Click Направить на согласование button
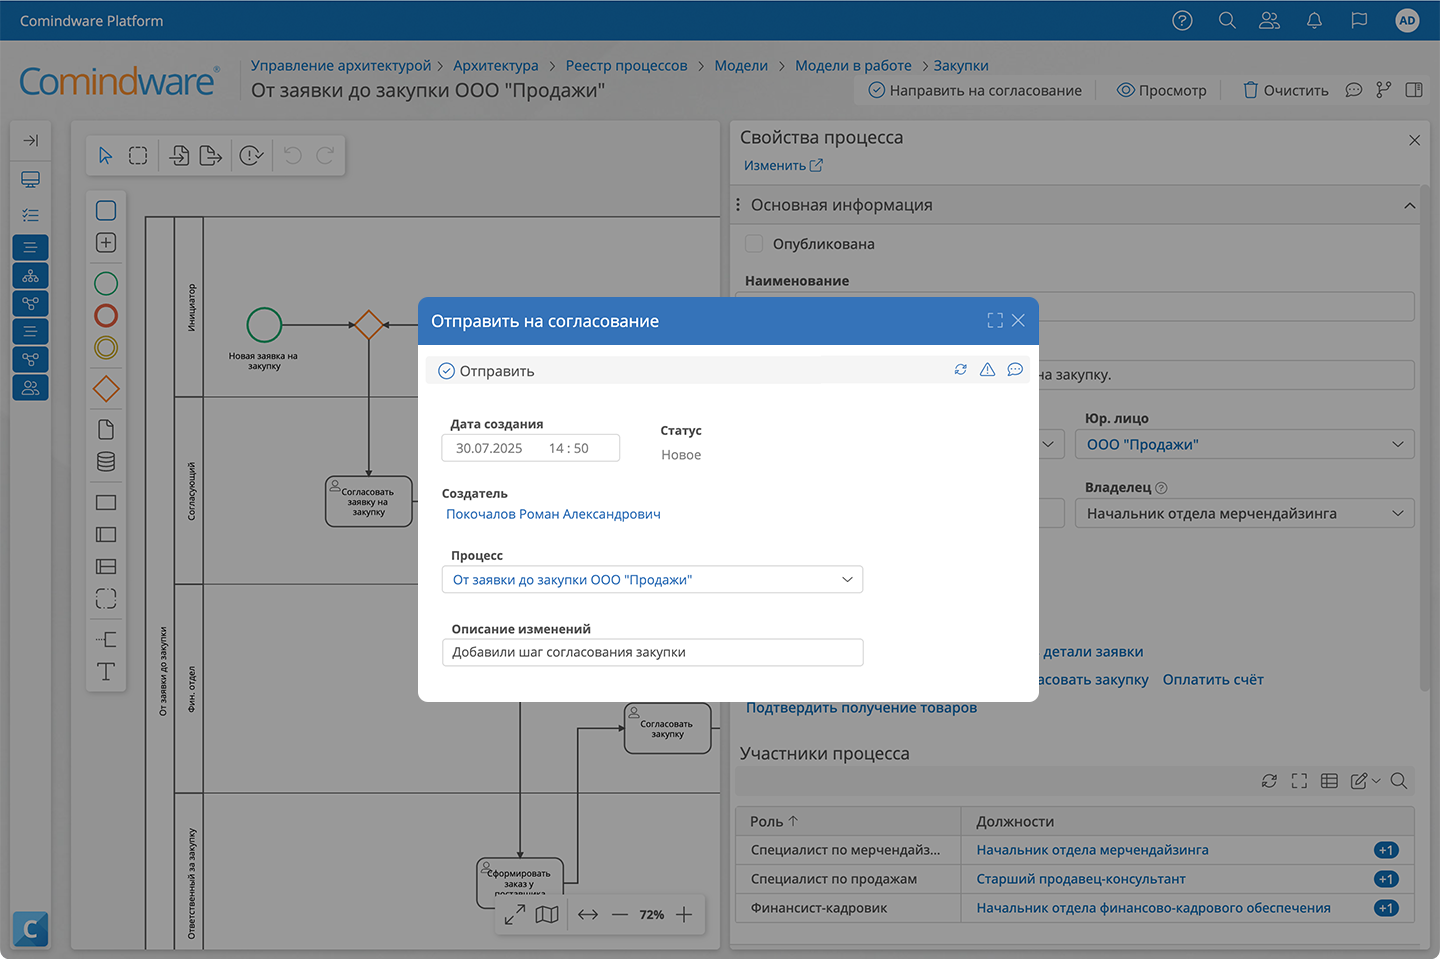The height and width of the screenshot is (959, 1440). 975,90
